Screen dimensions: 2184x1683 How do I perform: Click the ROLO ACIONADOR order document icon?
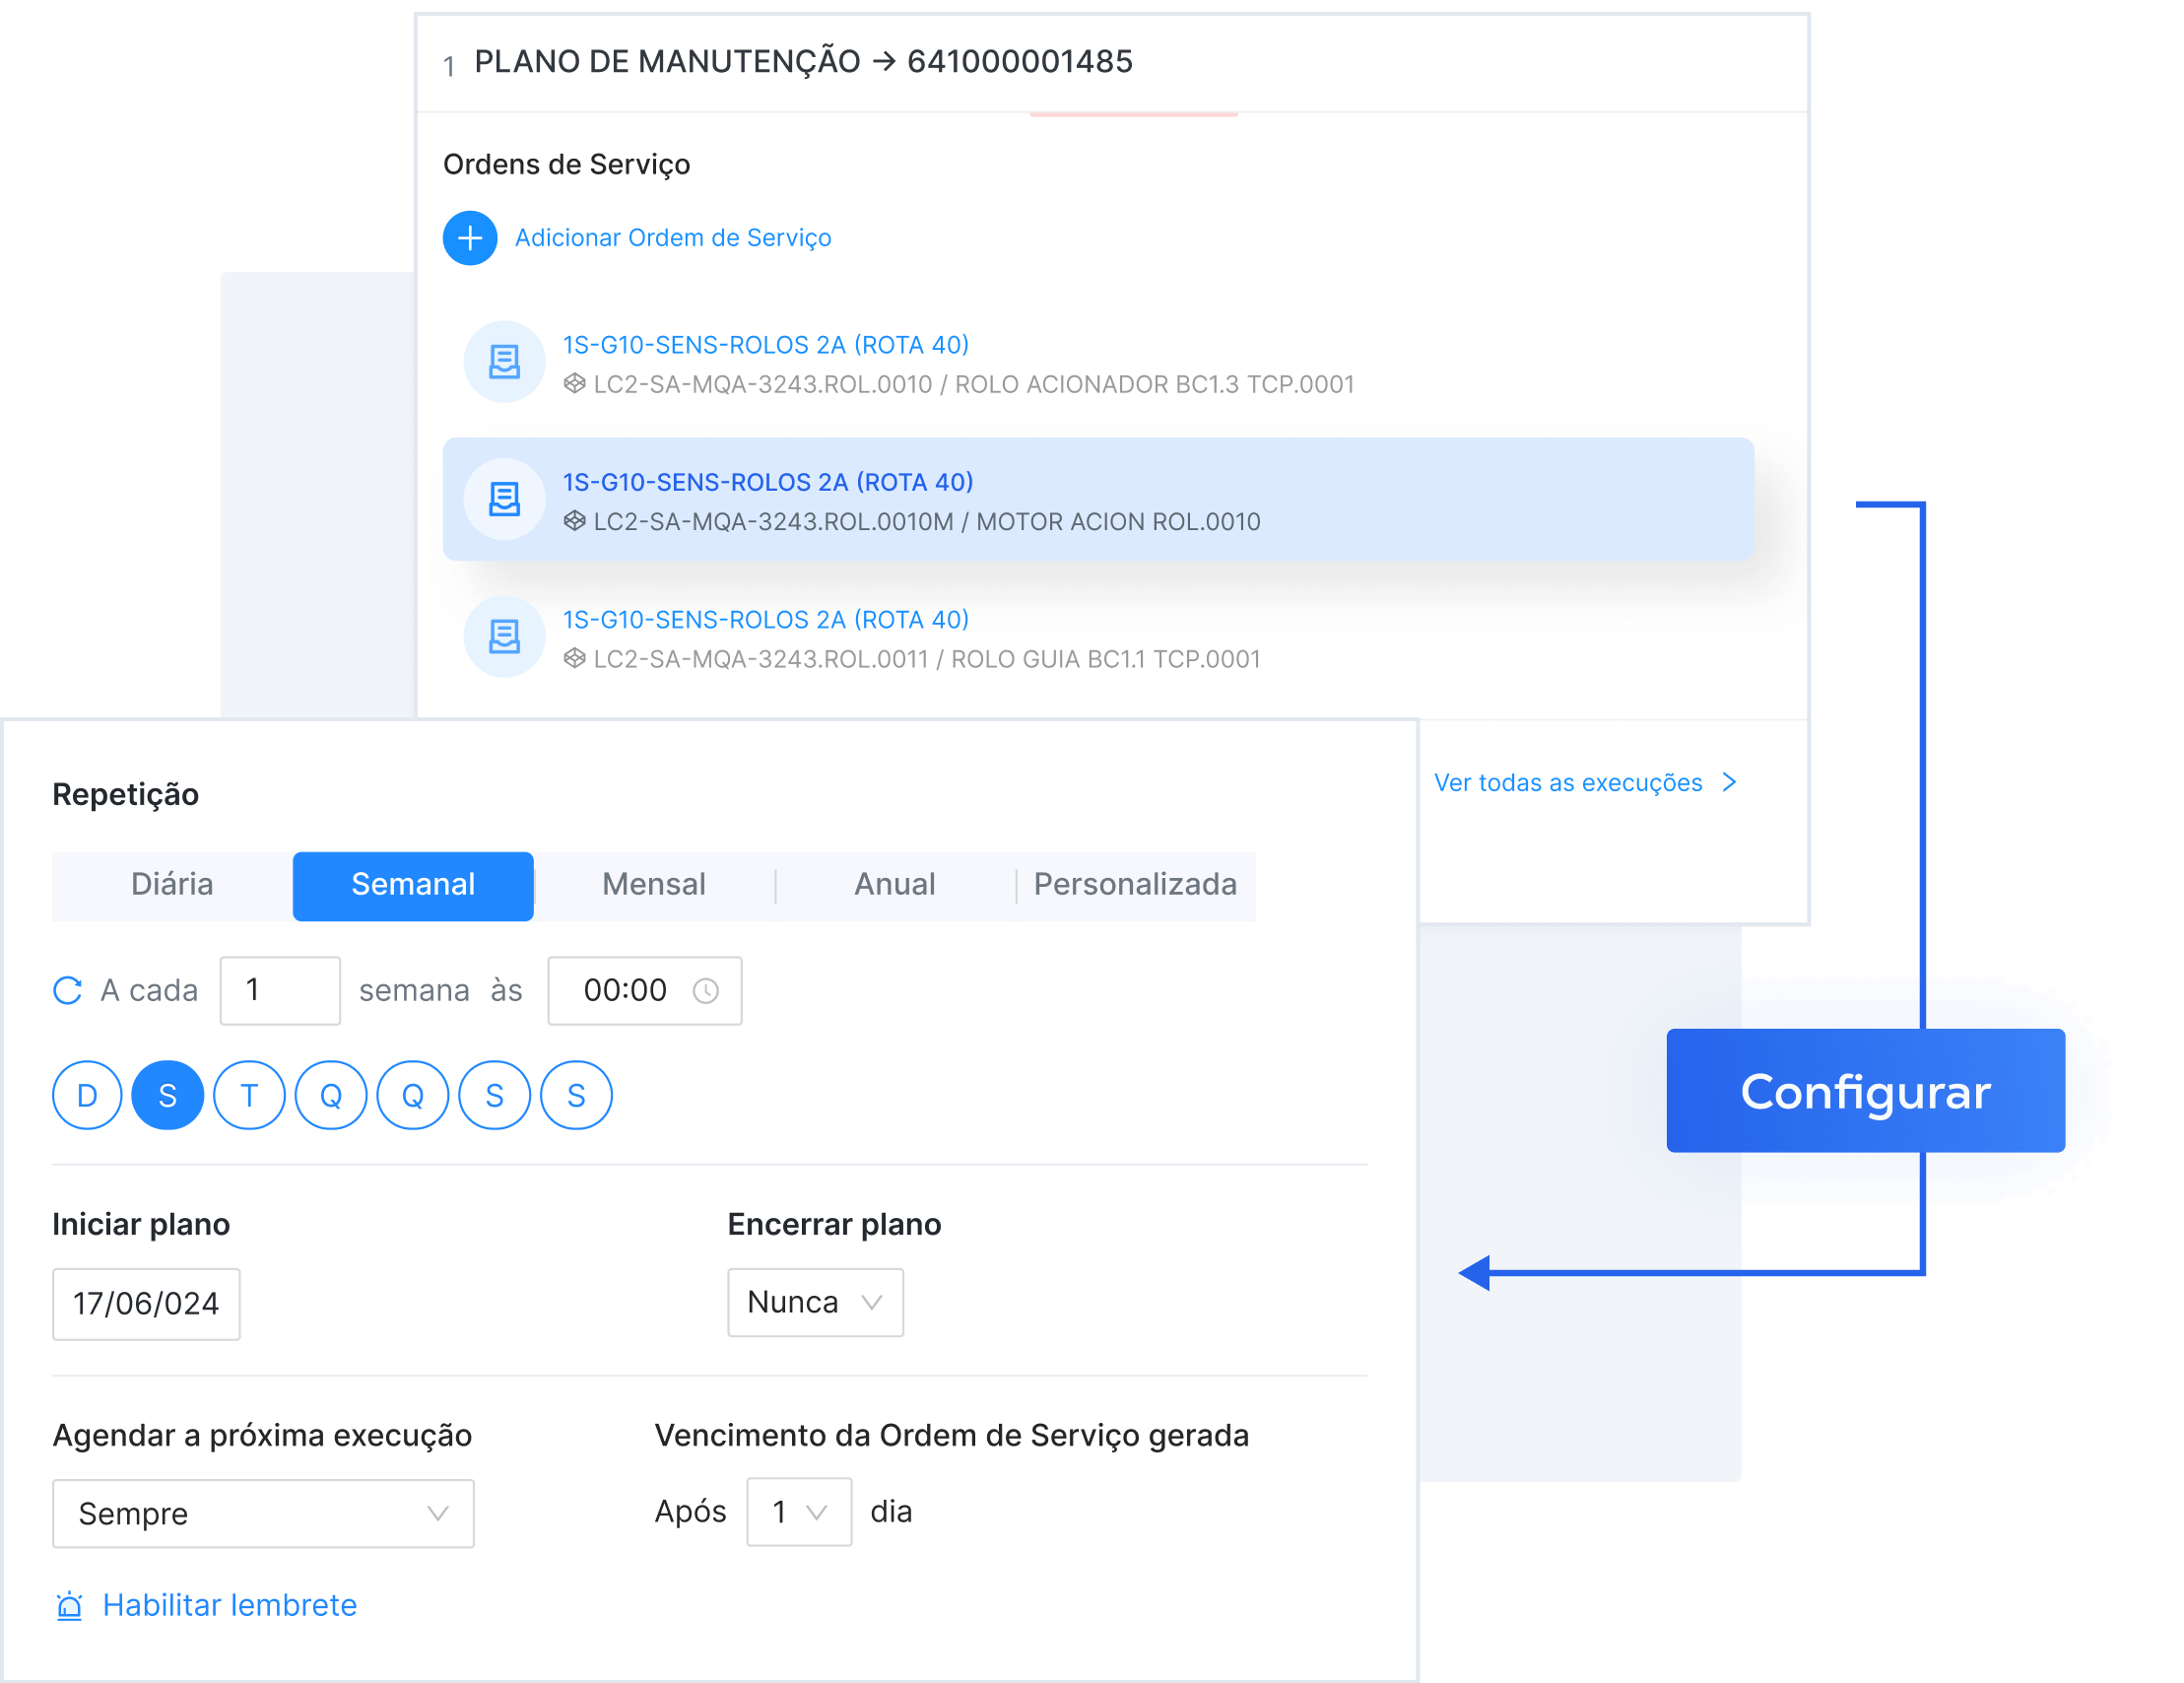504,362
